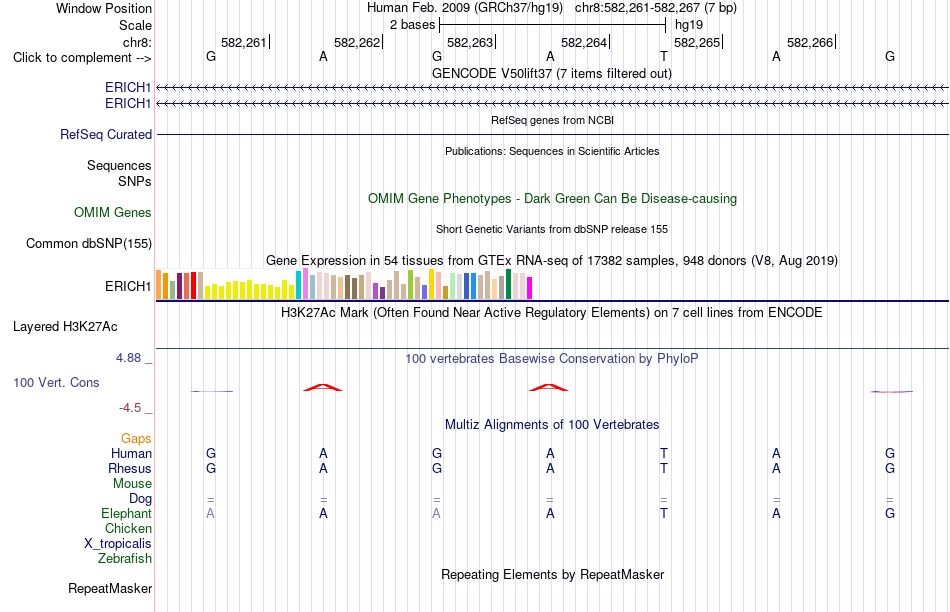Image resolution: width=950 pixels, height=612 pixels.
Task: Click the X_tropicalis species label
Action: [118, 544]
